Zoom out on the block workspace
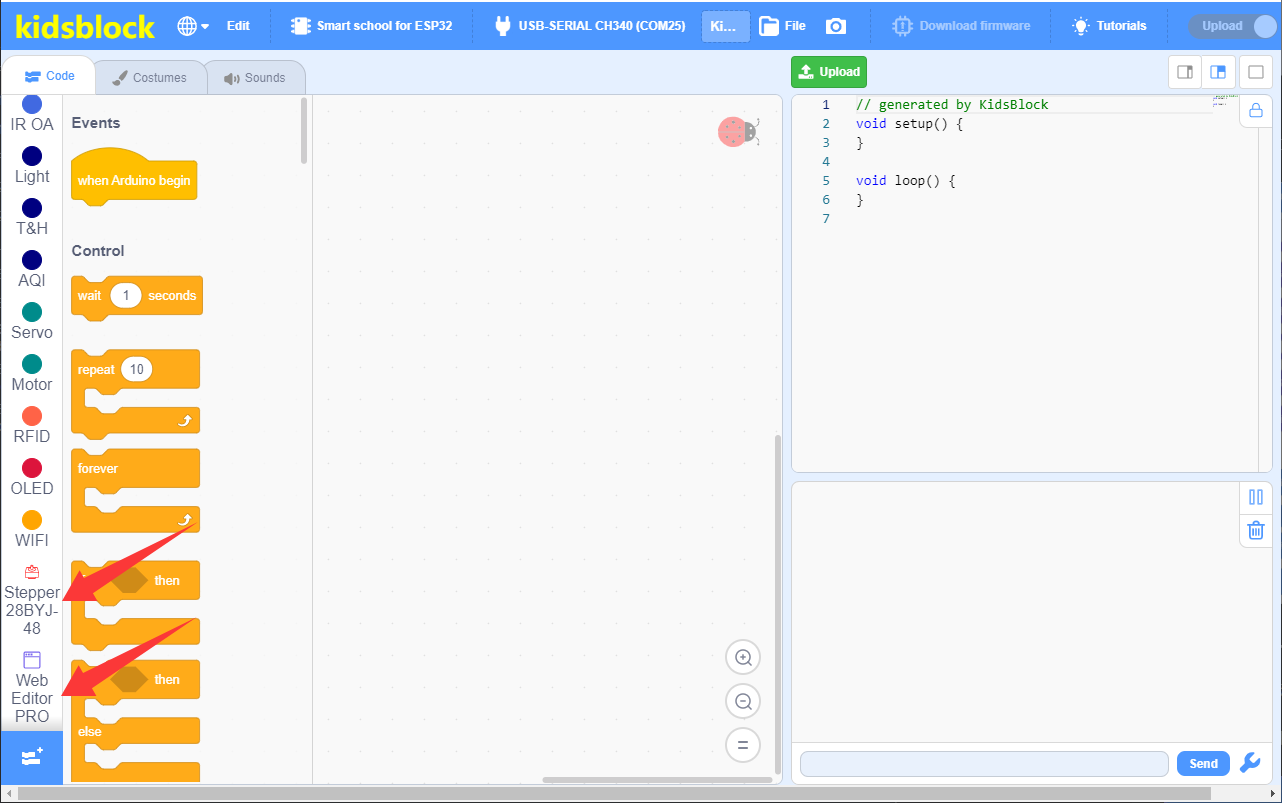 (743, 702)
